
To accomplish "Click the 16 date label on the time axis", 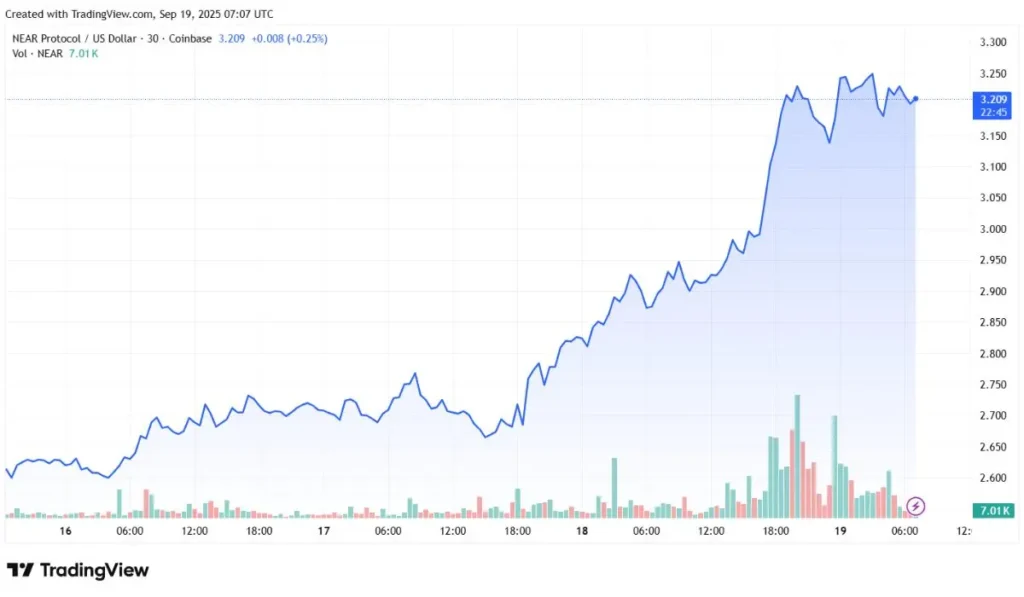I will pos(65,531).
